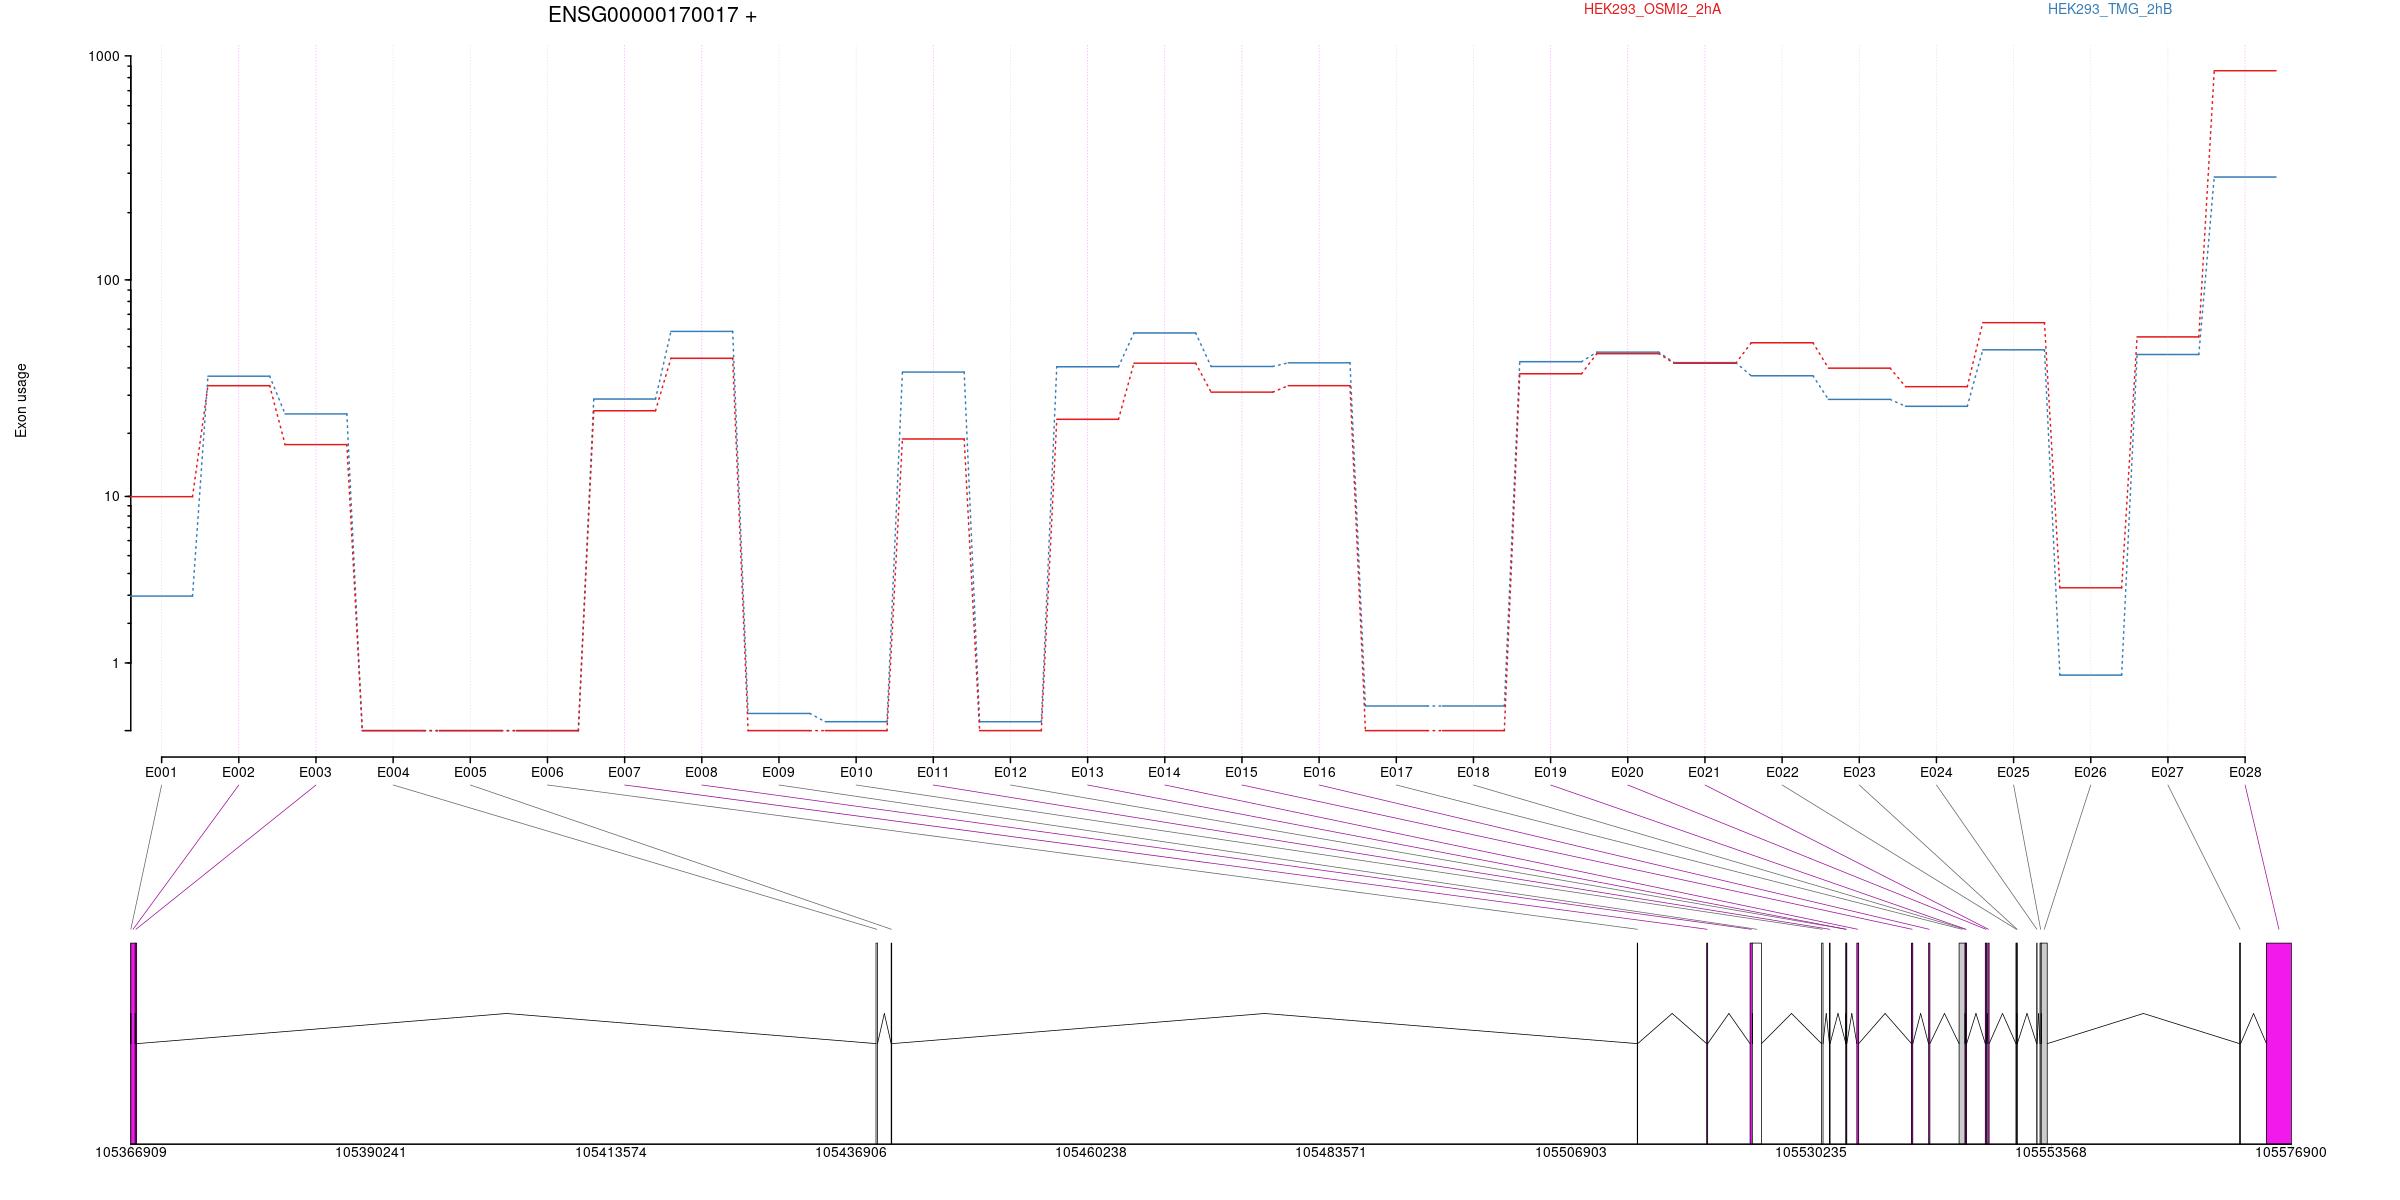Click exon label E012

[1010, 772]
